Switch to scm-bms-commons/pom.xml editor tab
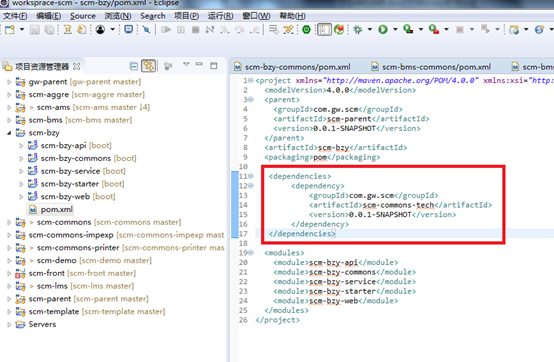 click(x=436, y=67)
